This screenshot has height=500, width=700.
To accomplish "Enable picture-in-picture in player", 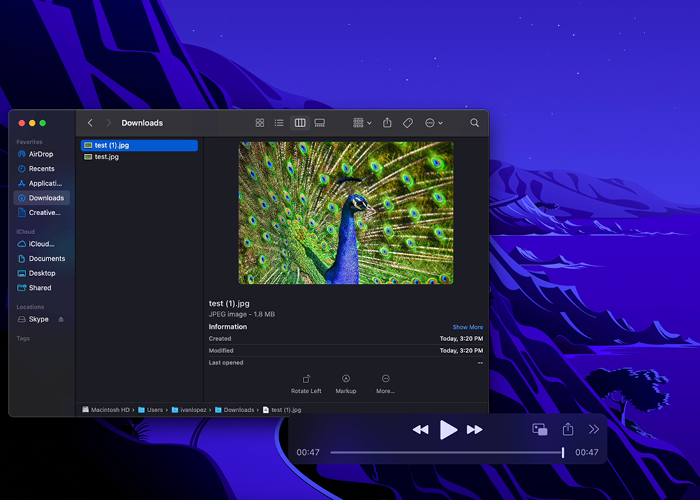I will [x=540, y=429].
